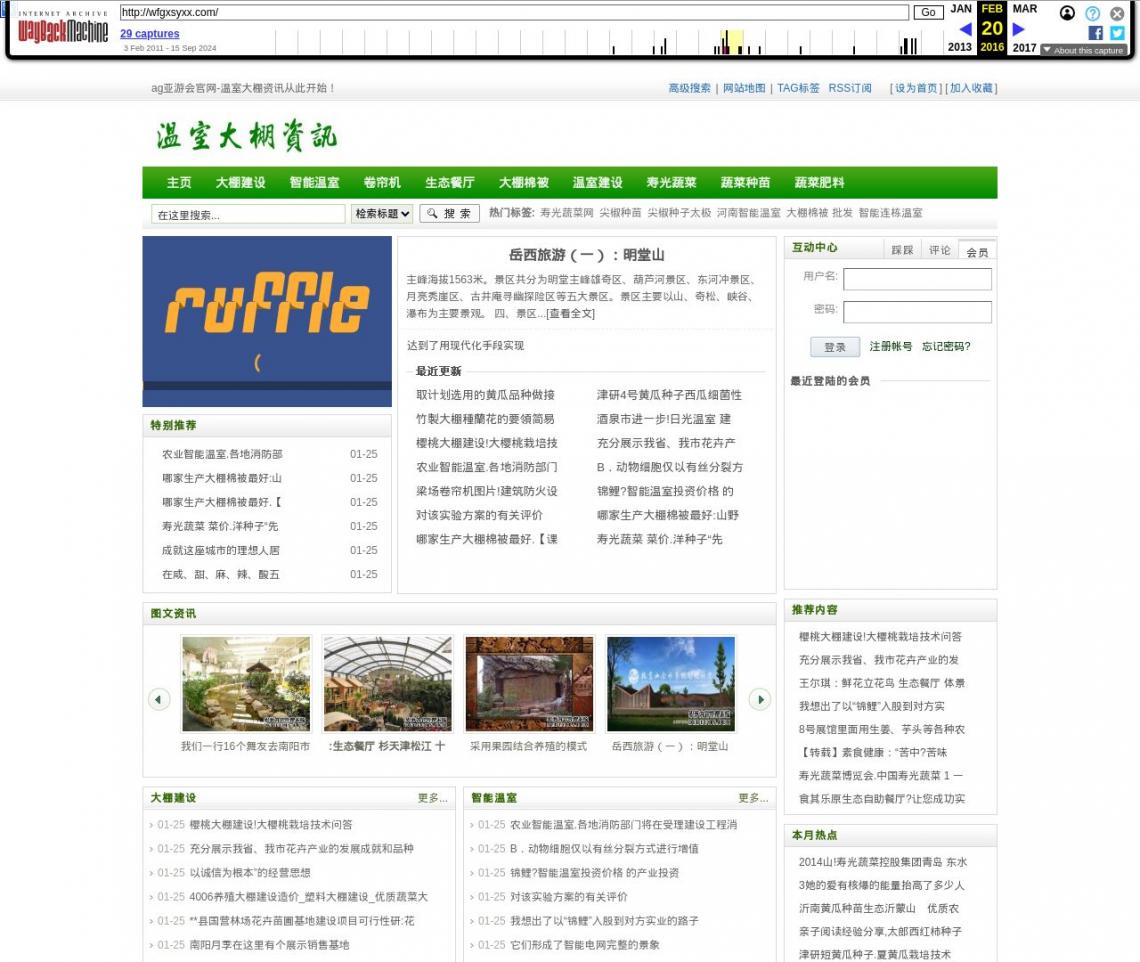Open 卷帘机 navigation menu item
Image resolution: width=1140 pixels, height=962 pixels.
pyautogui.click(x=382, y=183)
